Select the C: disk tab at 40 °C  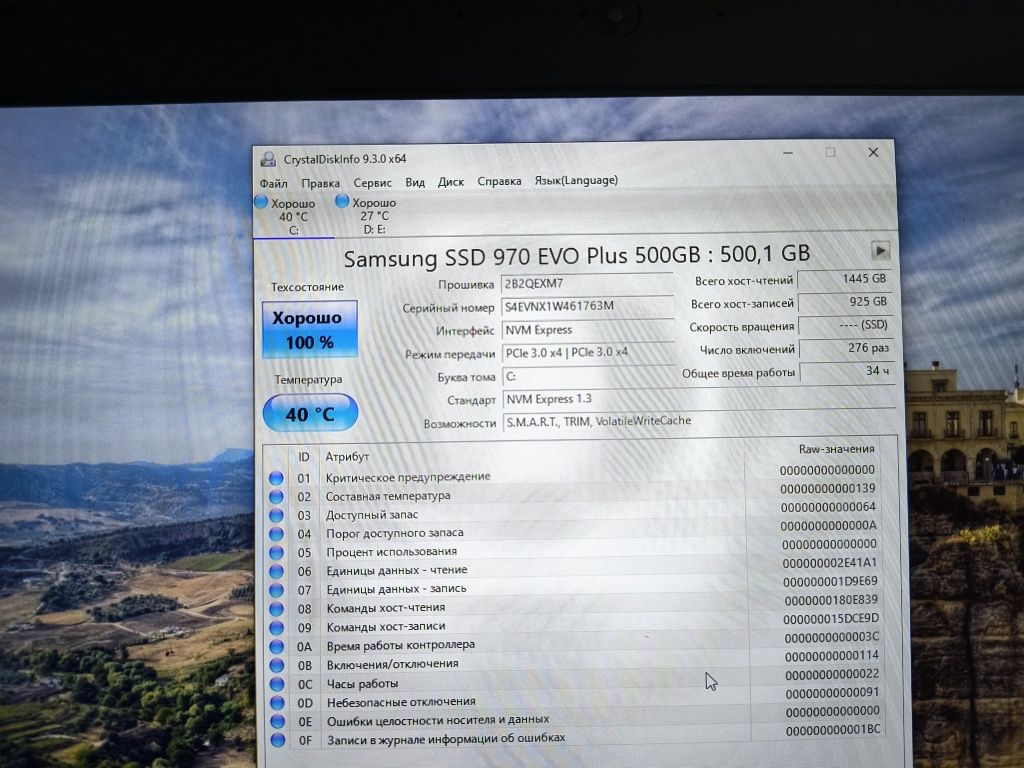[293, 216]
